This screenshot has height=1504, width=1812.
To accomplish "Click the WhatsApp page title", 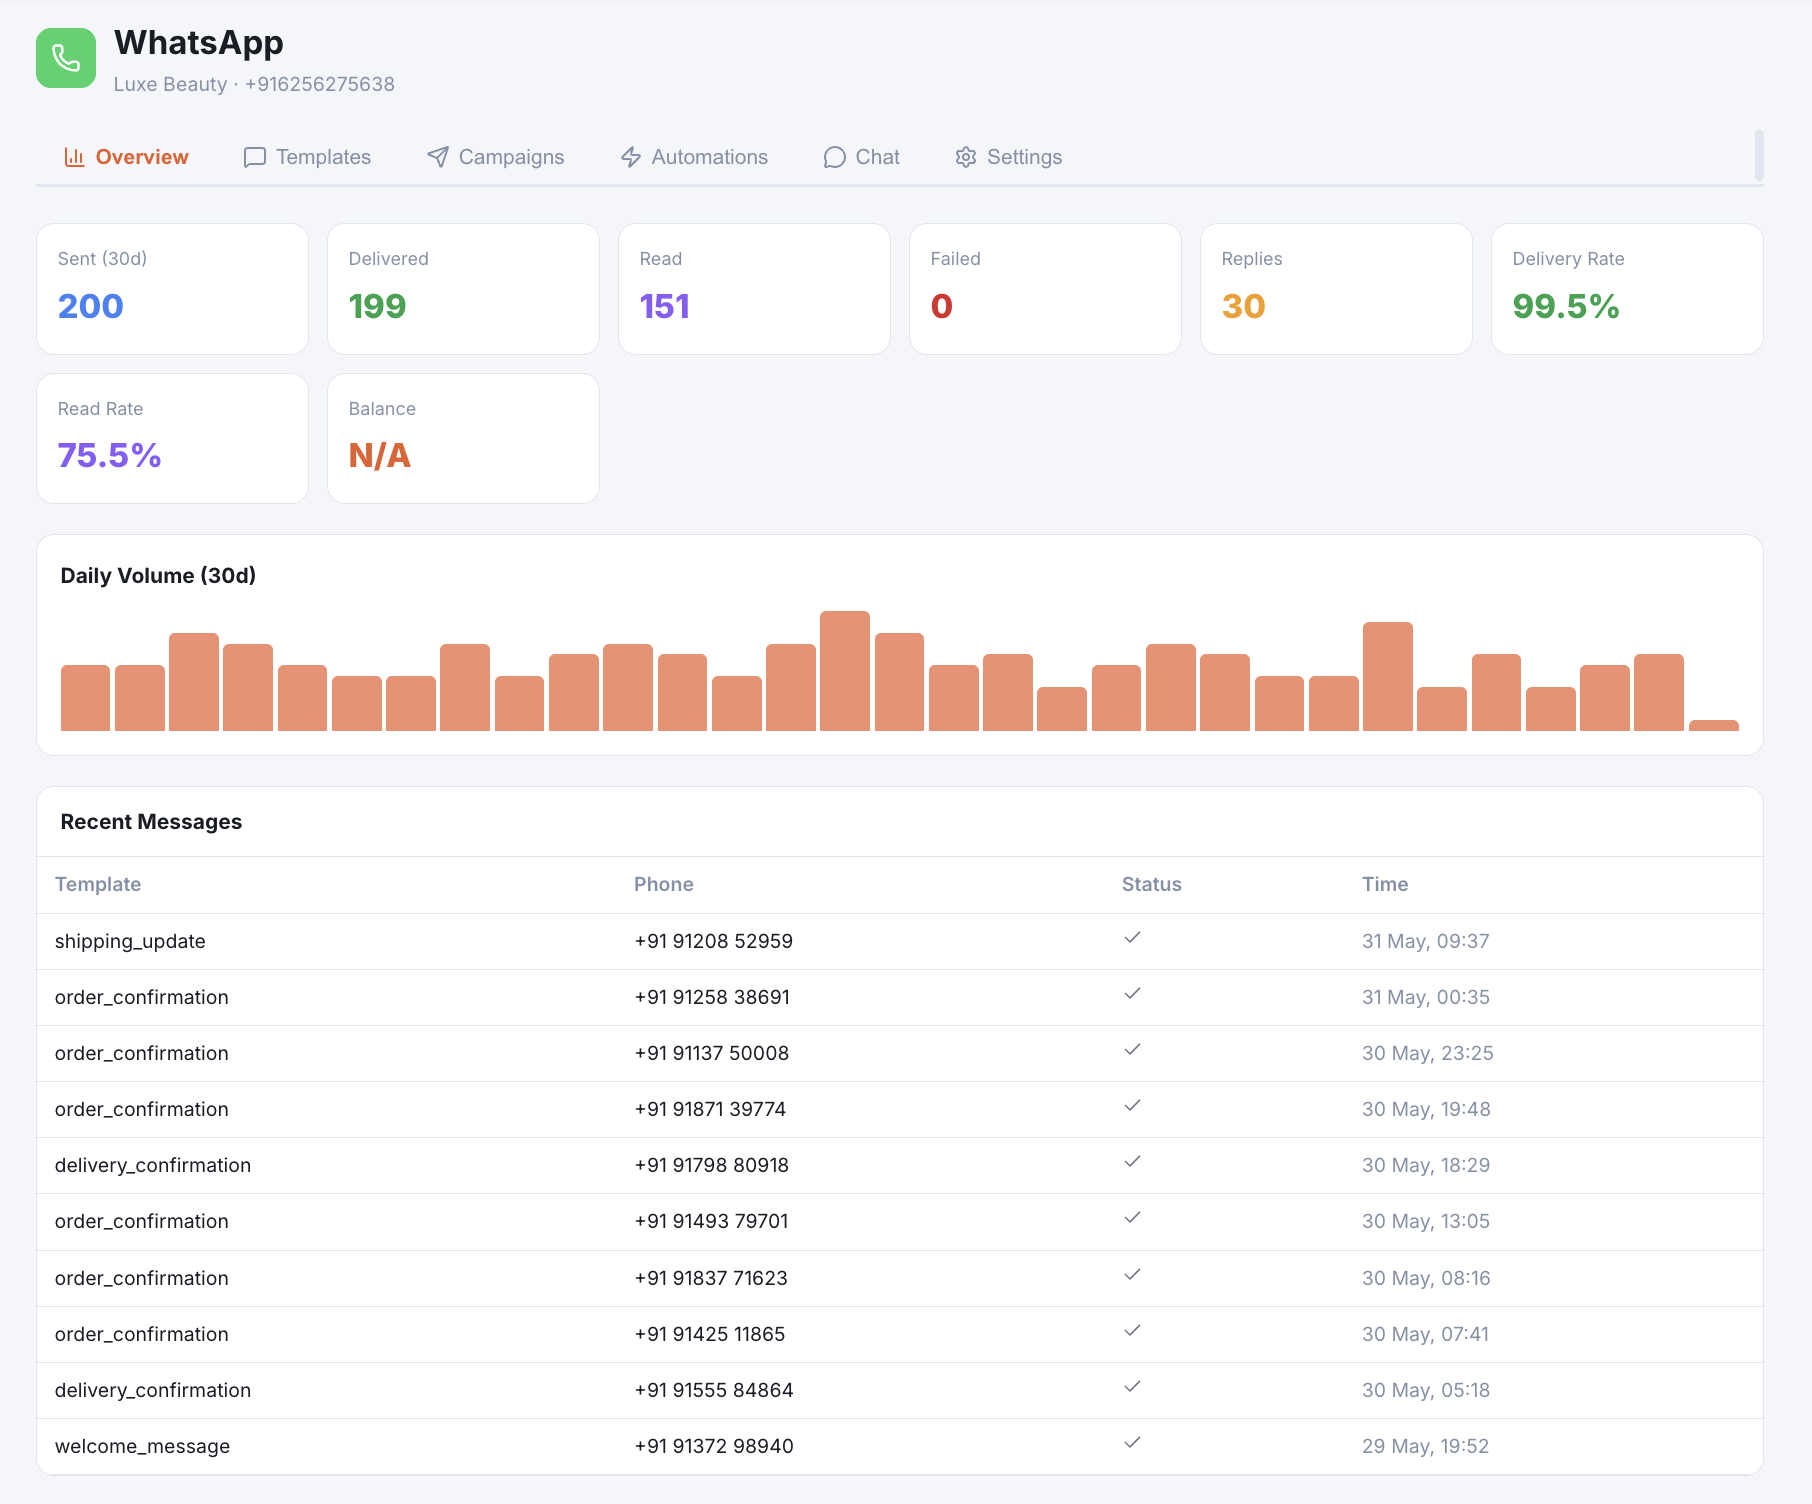I will coord(199,43).
